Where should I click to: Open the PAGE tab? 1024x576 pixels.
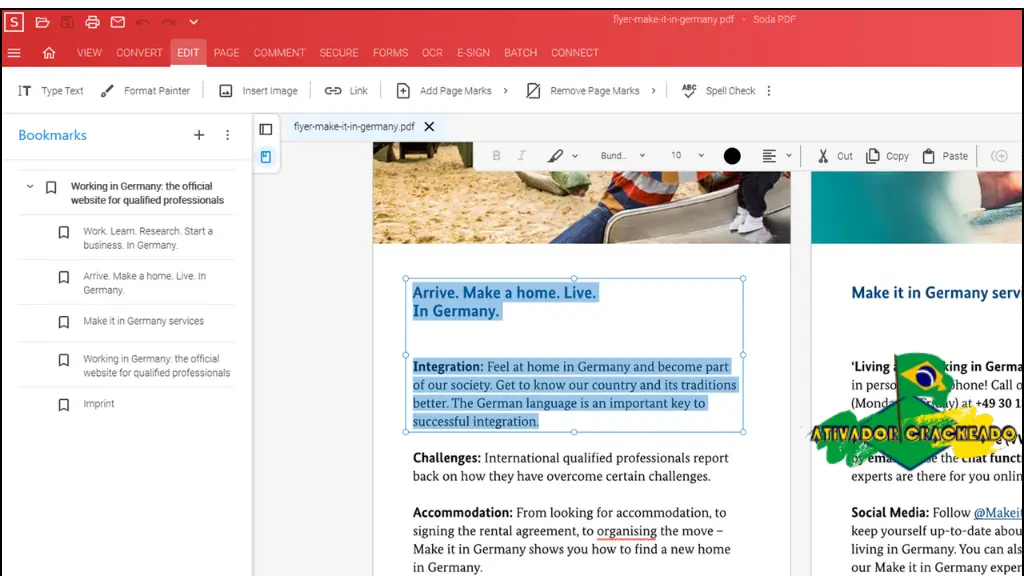pyautogui.click(x=227, y=53)
